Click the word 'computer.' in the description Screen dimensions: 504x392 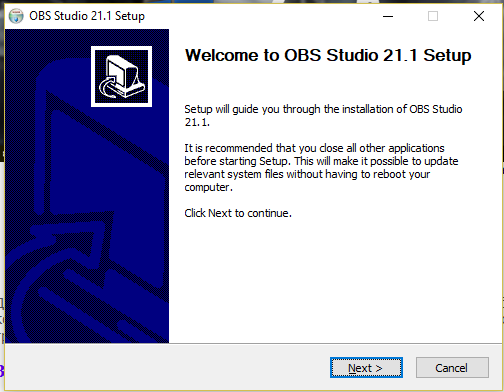(208, 187)
